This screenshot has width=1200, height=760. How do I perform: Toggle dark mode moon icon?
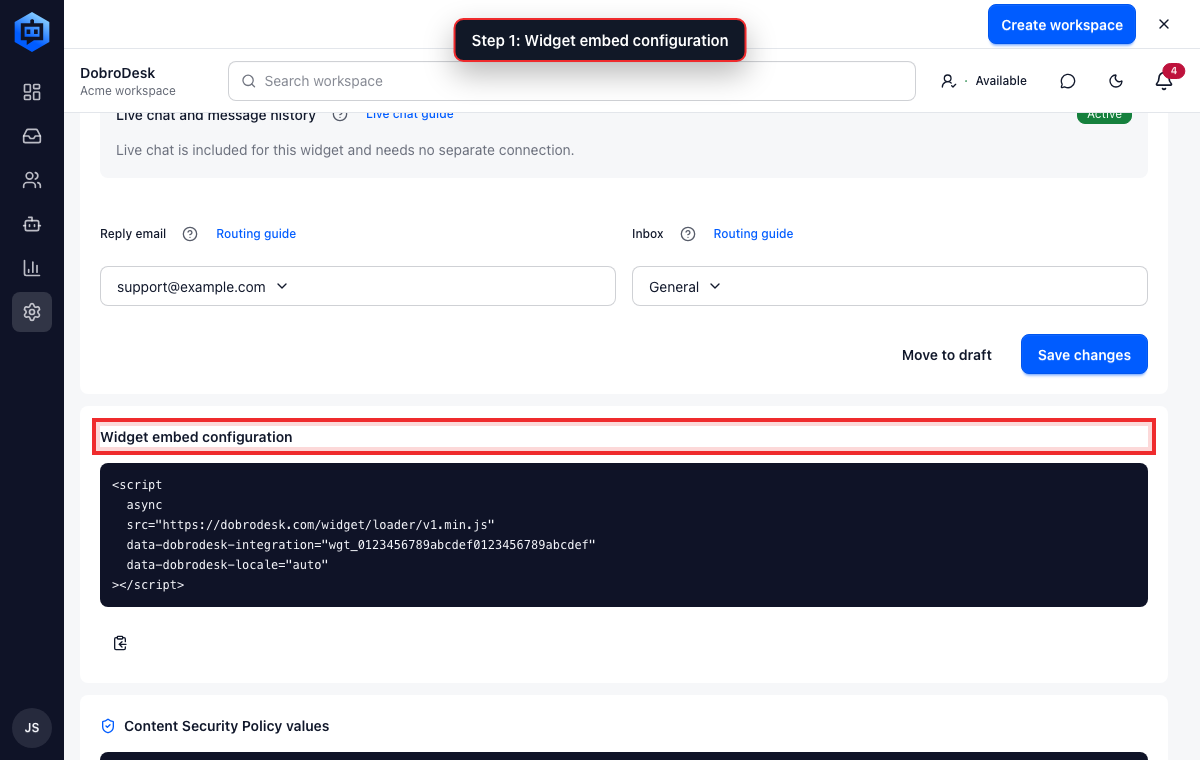tap(1116, 81)
